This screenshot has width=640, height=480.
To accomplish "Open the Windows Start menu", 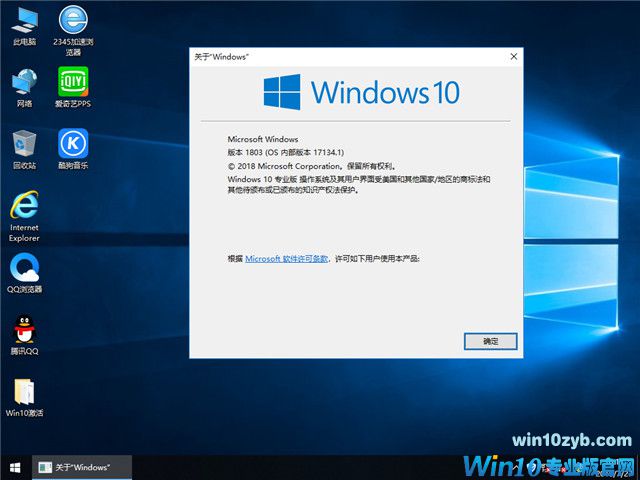I will click(15, 467).
